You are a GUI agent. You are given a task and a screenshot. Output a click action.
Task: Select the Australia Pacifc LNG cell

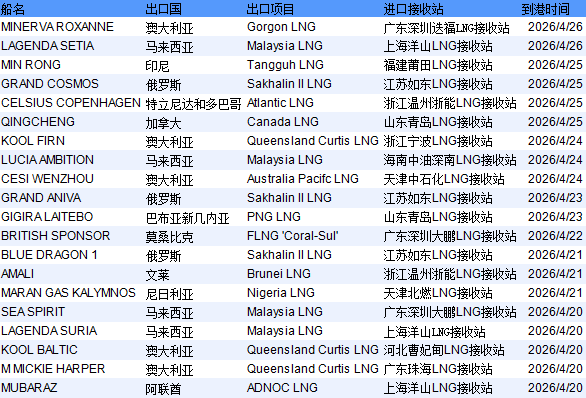click(303, 179)
